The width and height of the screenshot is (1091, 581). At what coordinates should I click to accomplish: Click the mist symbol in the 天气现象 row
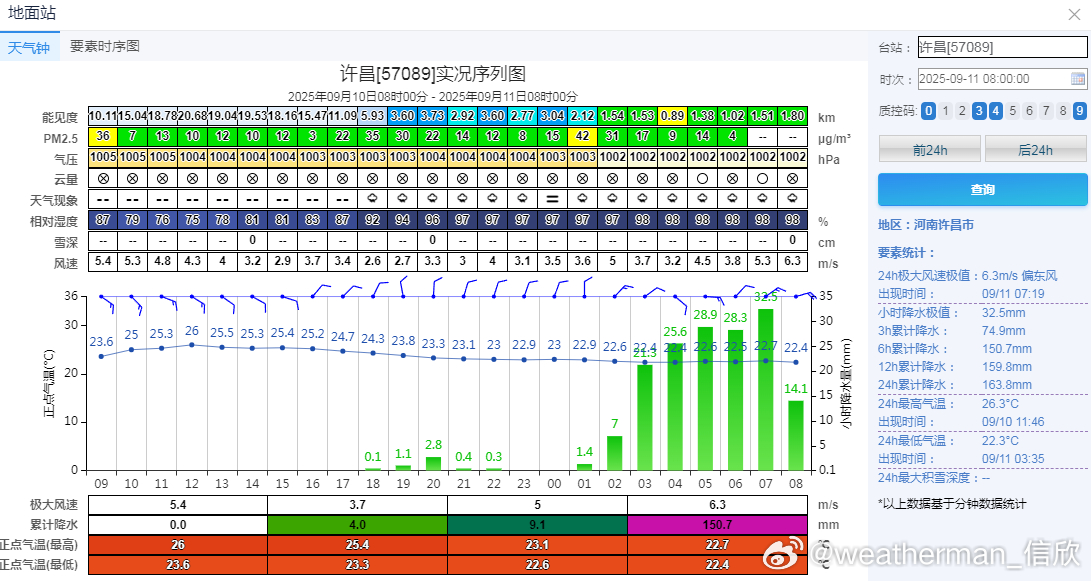pyautogui.click(x=552, y=199)
